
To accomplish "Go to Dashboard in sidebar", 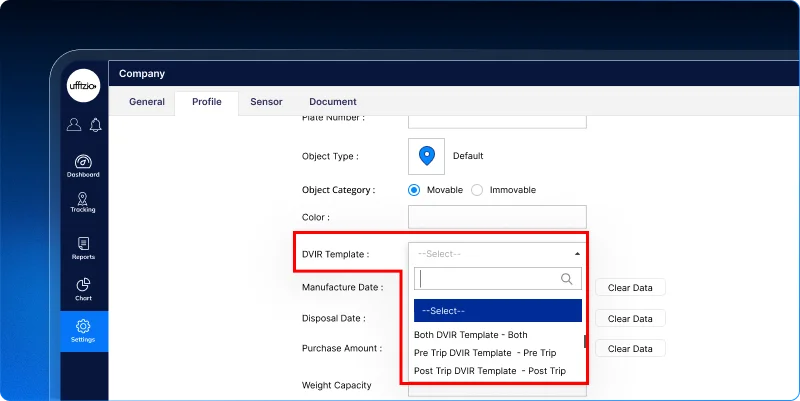I will [83, 166].
